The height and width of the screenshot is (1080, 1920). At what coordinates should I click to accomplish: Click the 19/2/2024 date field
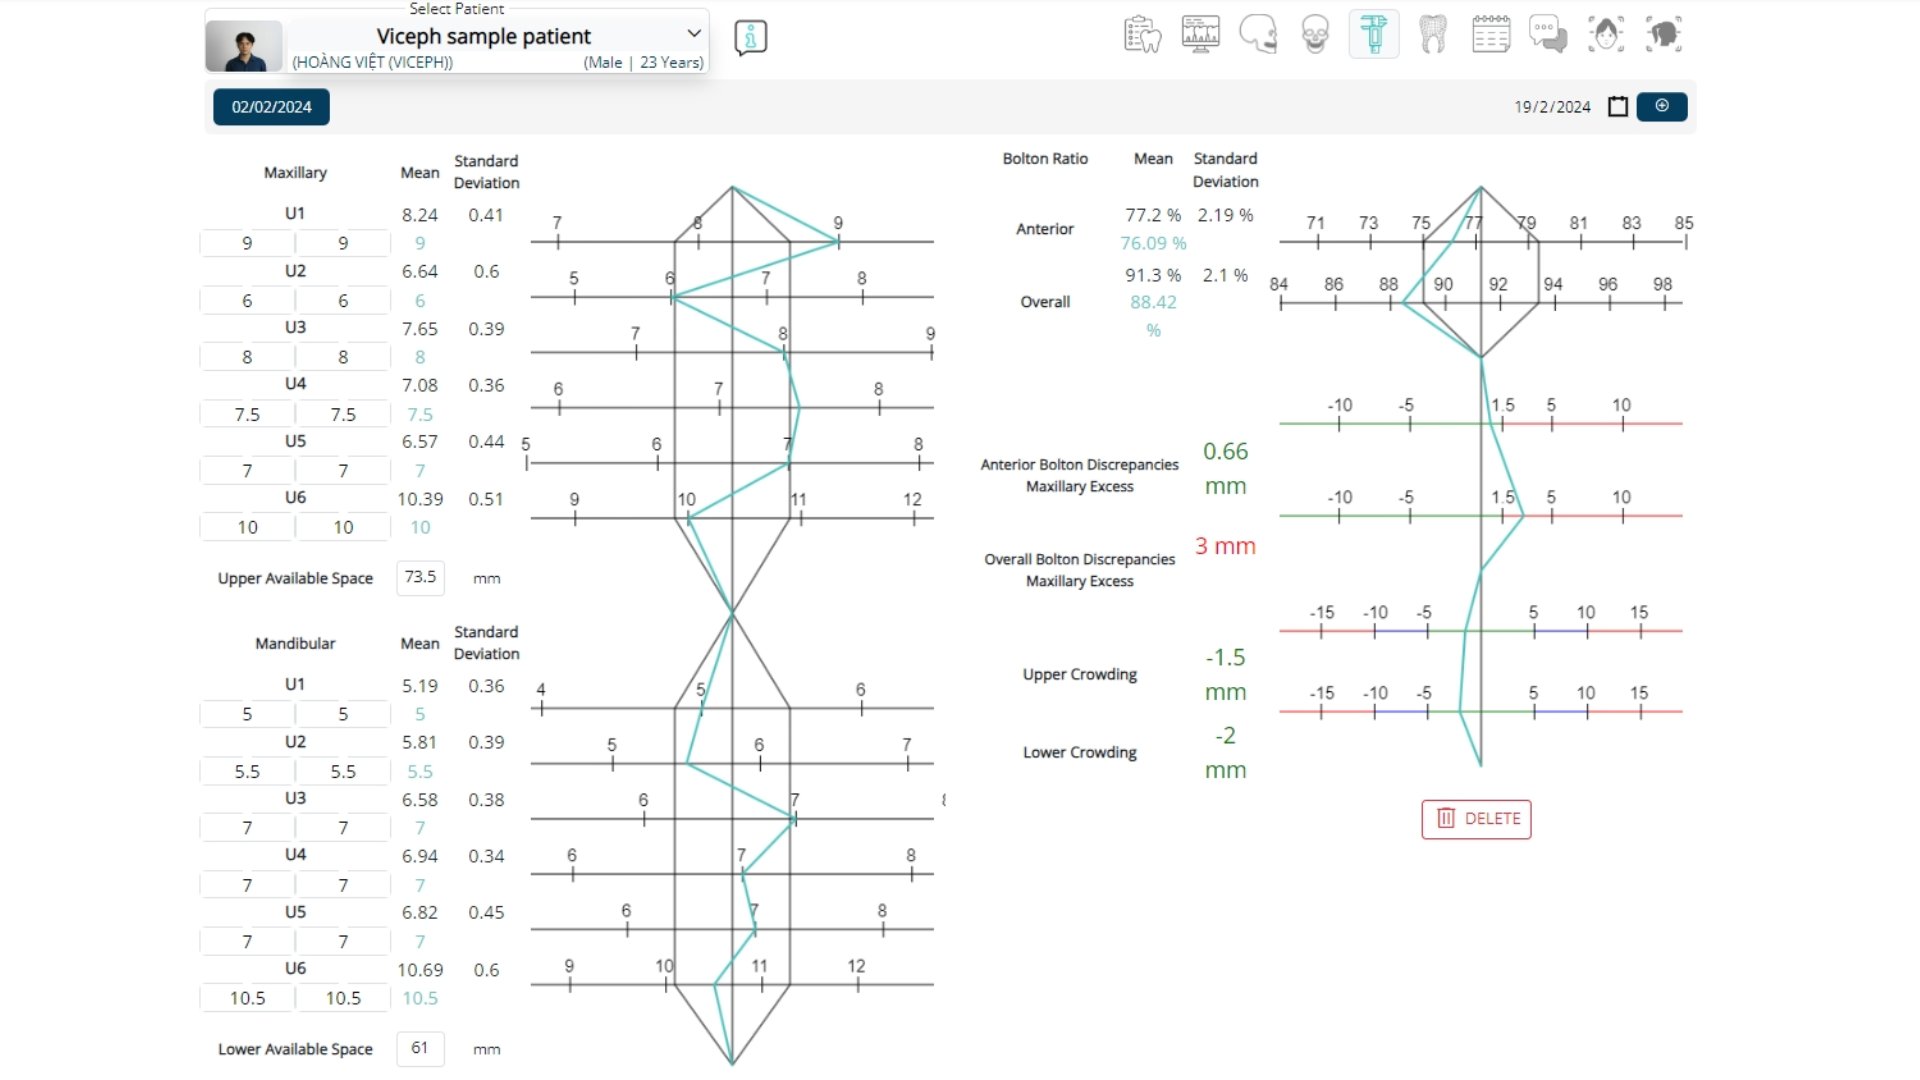click(x=1551, y=107)
